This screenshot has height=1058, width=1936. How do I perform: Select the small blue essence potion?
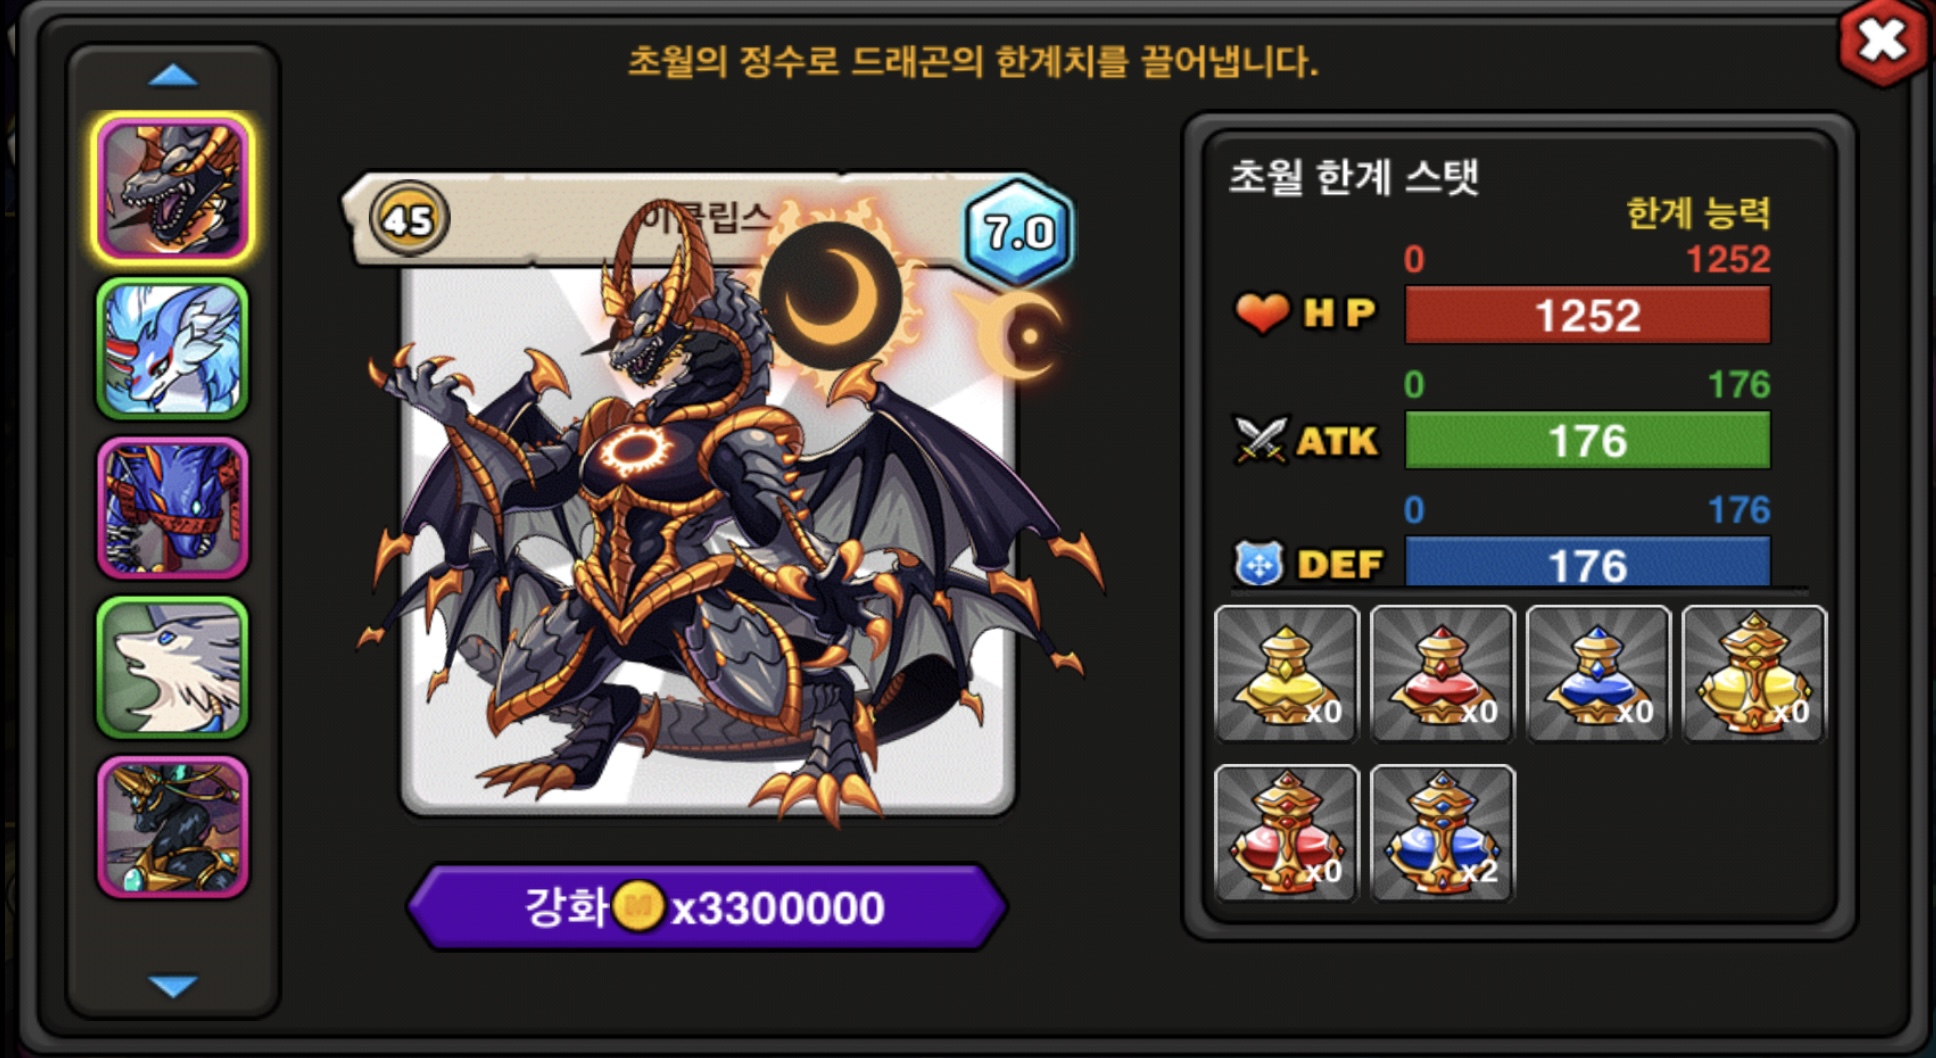coord(1598,674)
